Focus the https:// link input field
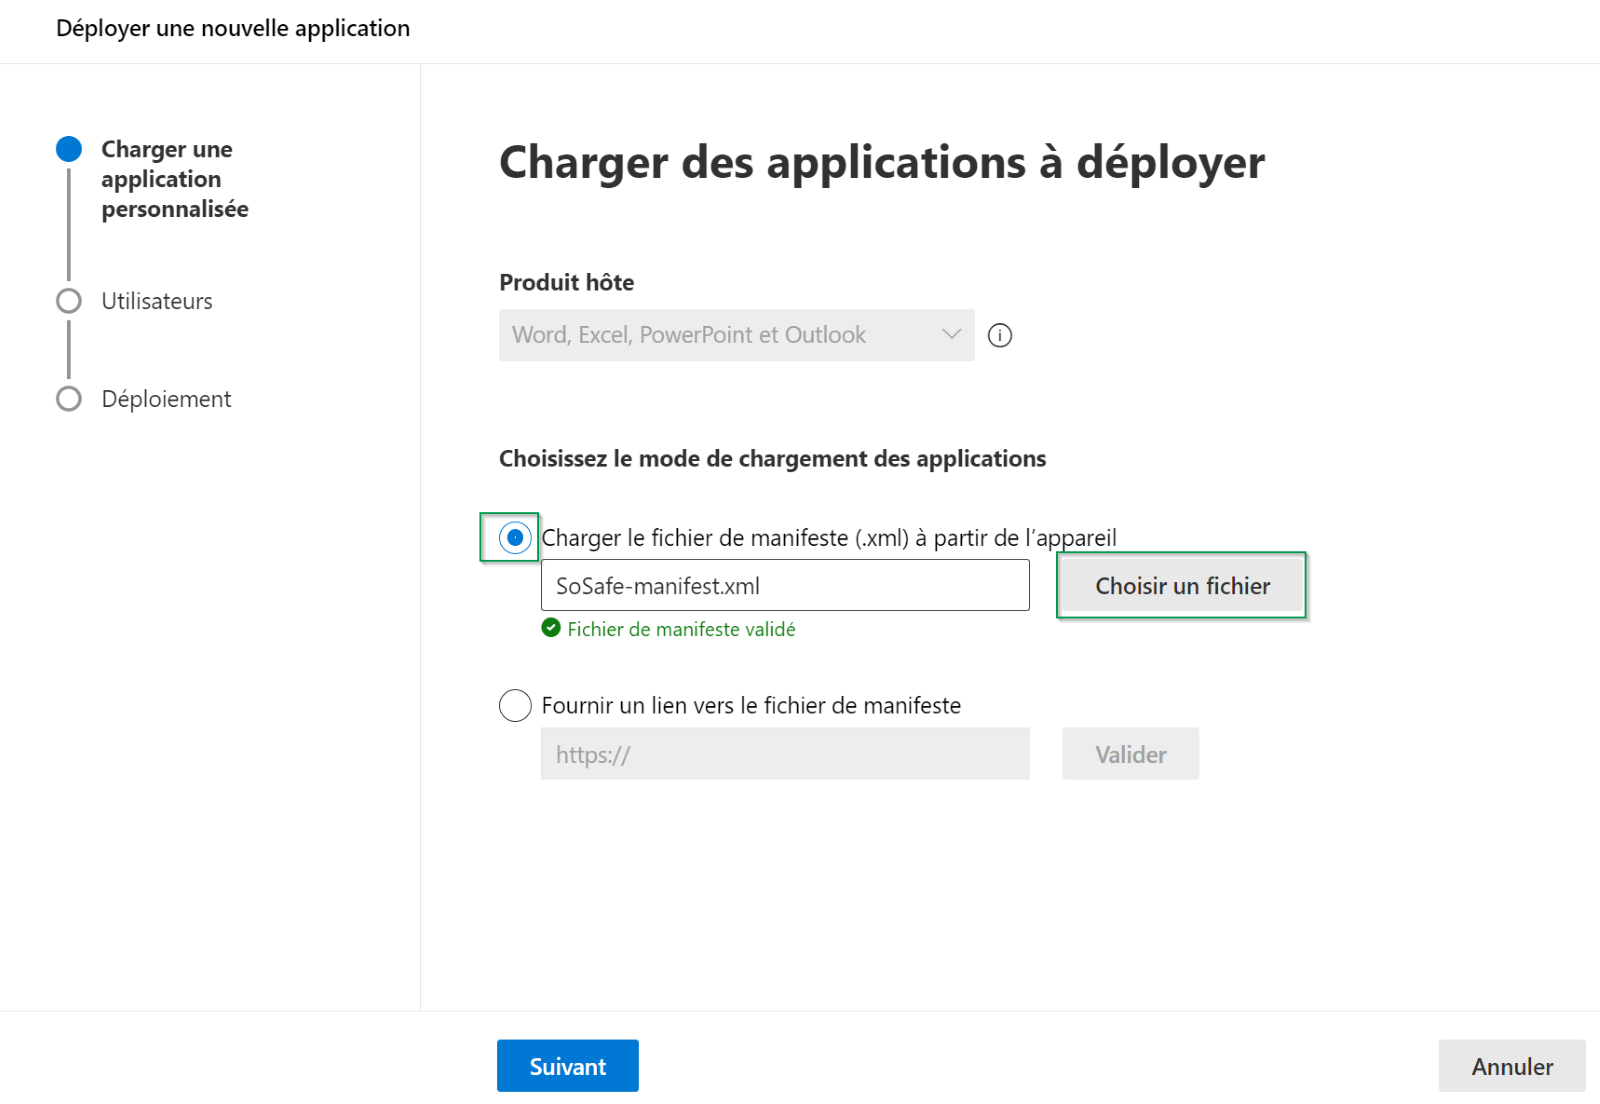1600x1104 pixels. (784, 754)
